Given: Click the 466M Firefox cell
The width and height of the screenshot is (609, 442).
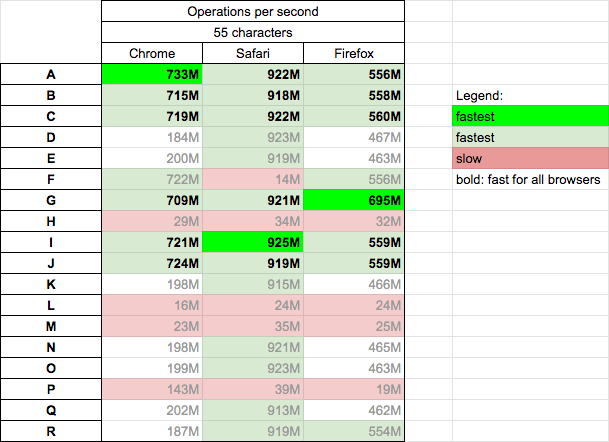Looking at the screenshot, I should tap(354, 284).
